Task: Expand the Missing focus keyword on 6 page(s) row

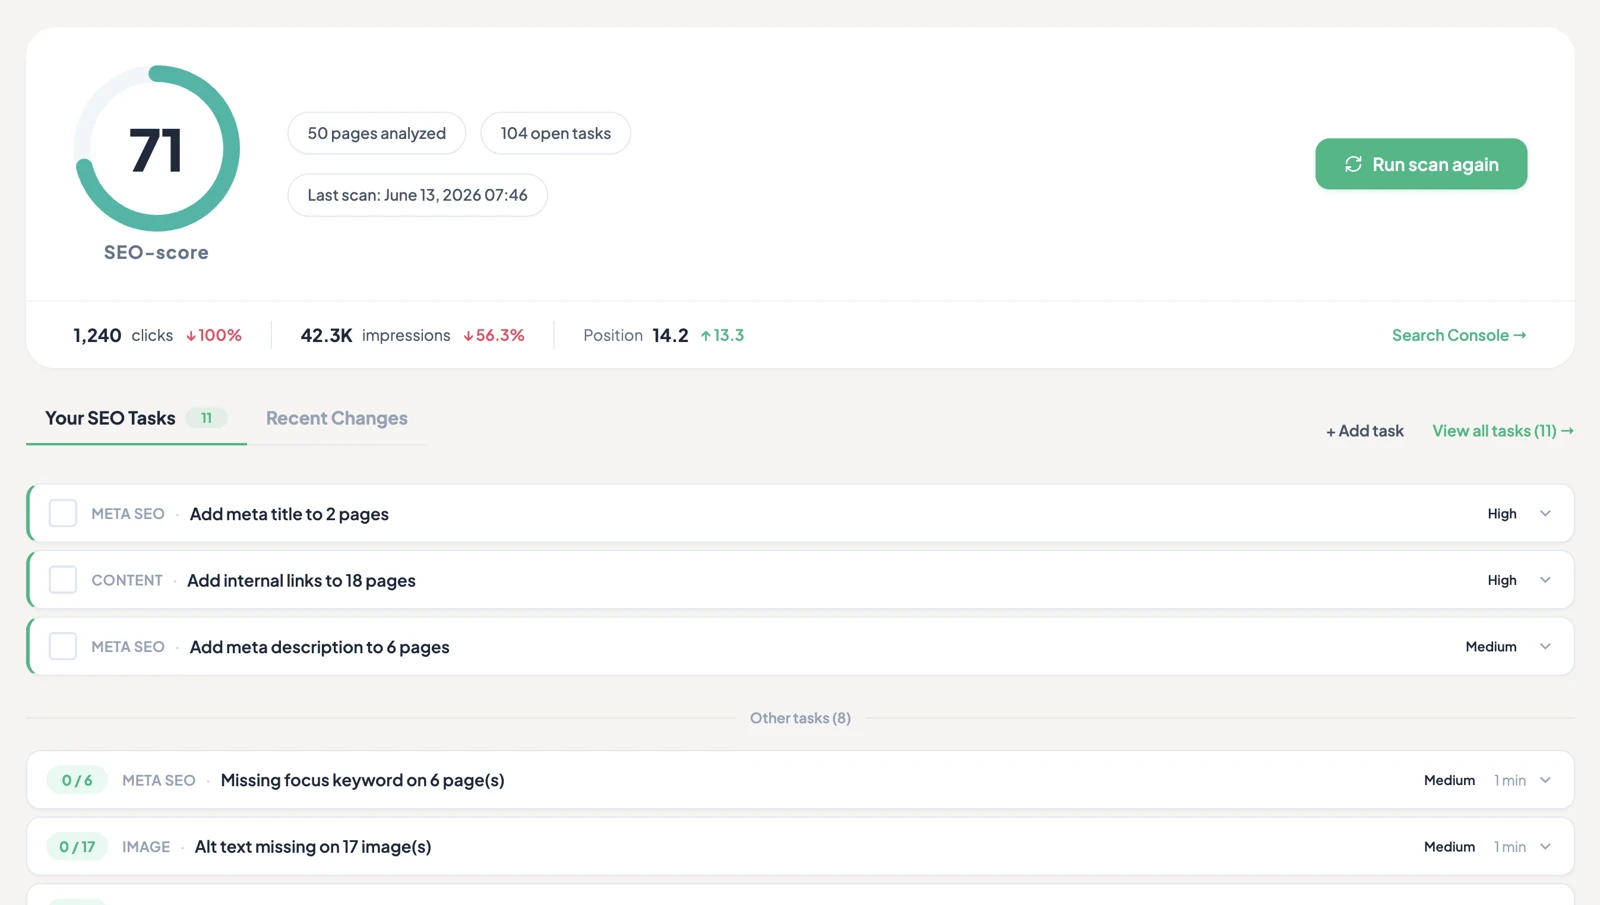Action: tap(1545, 780)
